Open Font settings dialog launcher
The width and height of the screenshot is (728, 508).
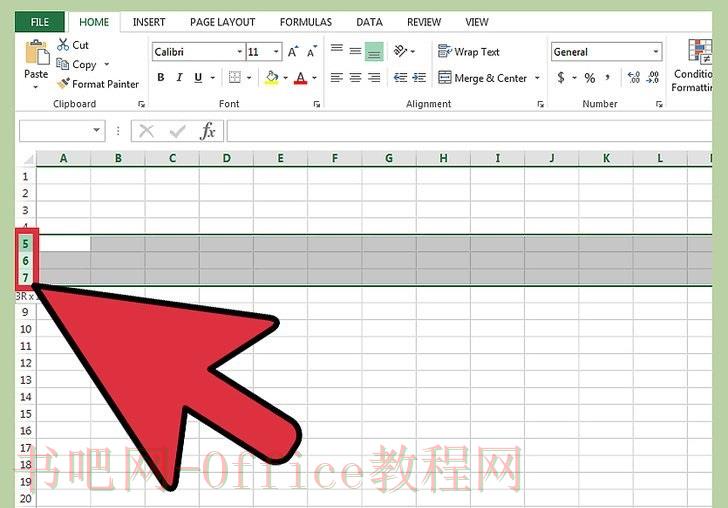[317, 104]
